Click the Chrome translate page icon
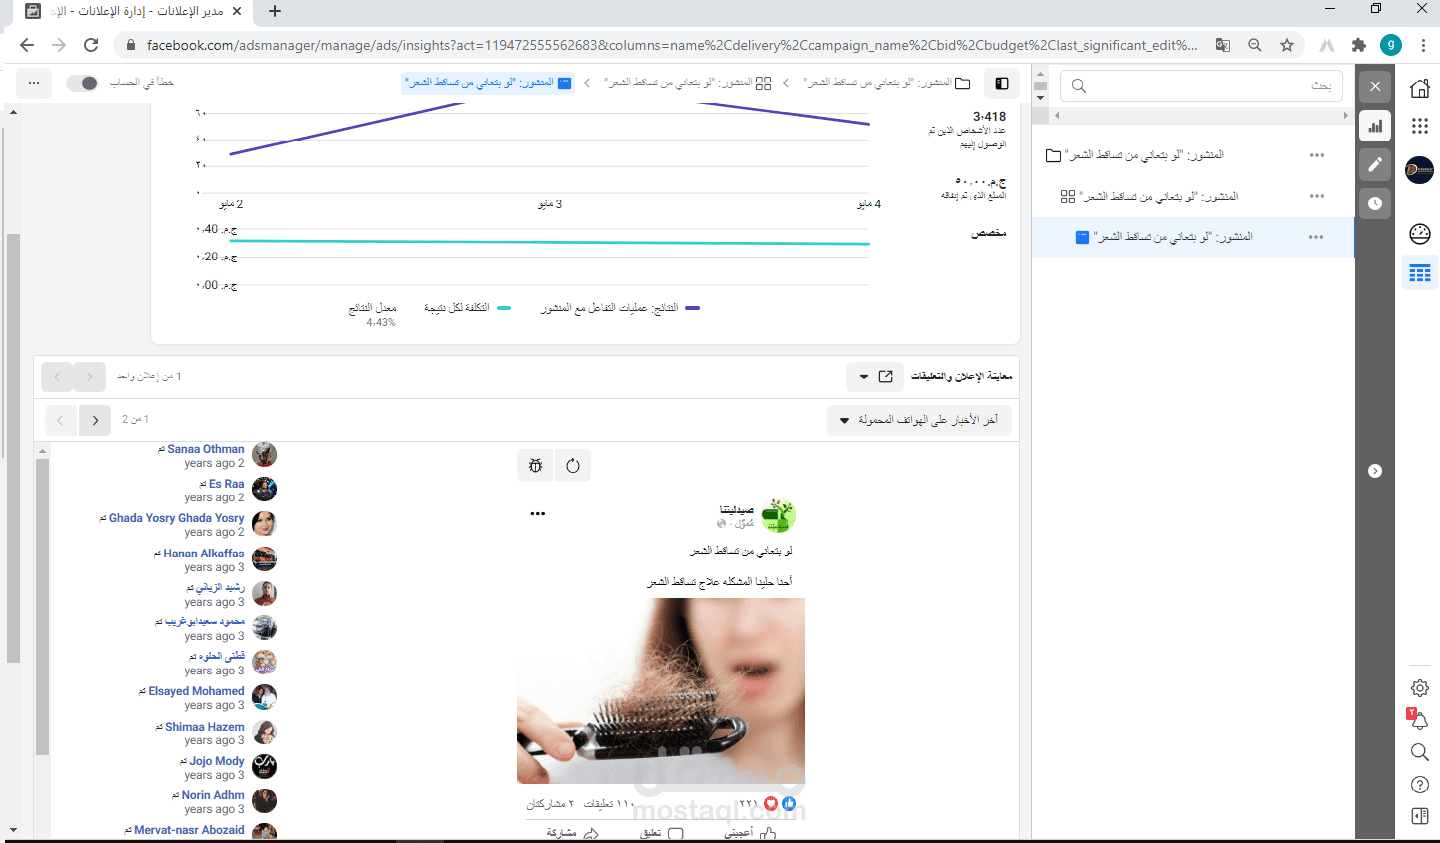 coord(1223,45)
